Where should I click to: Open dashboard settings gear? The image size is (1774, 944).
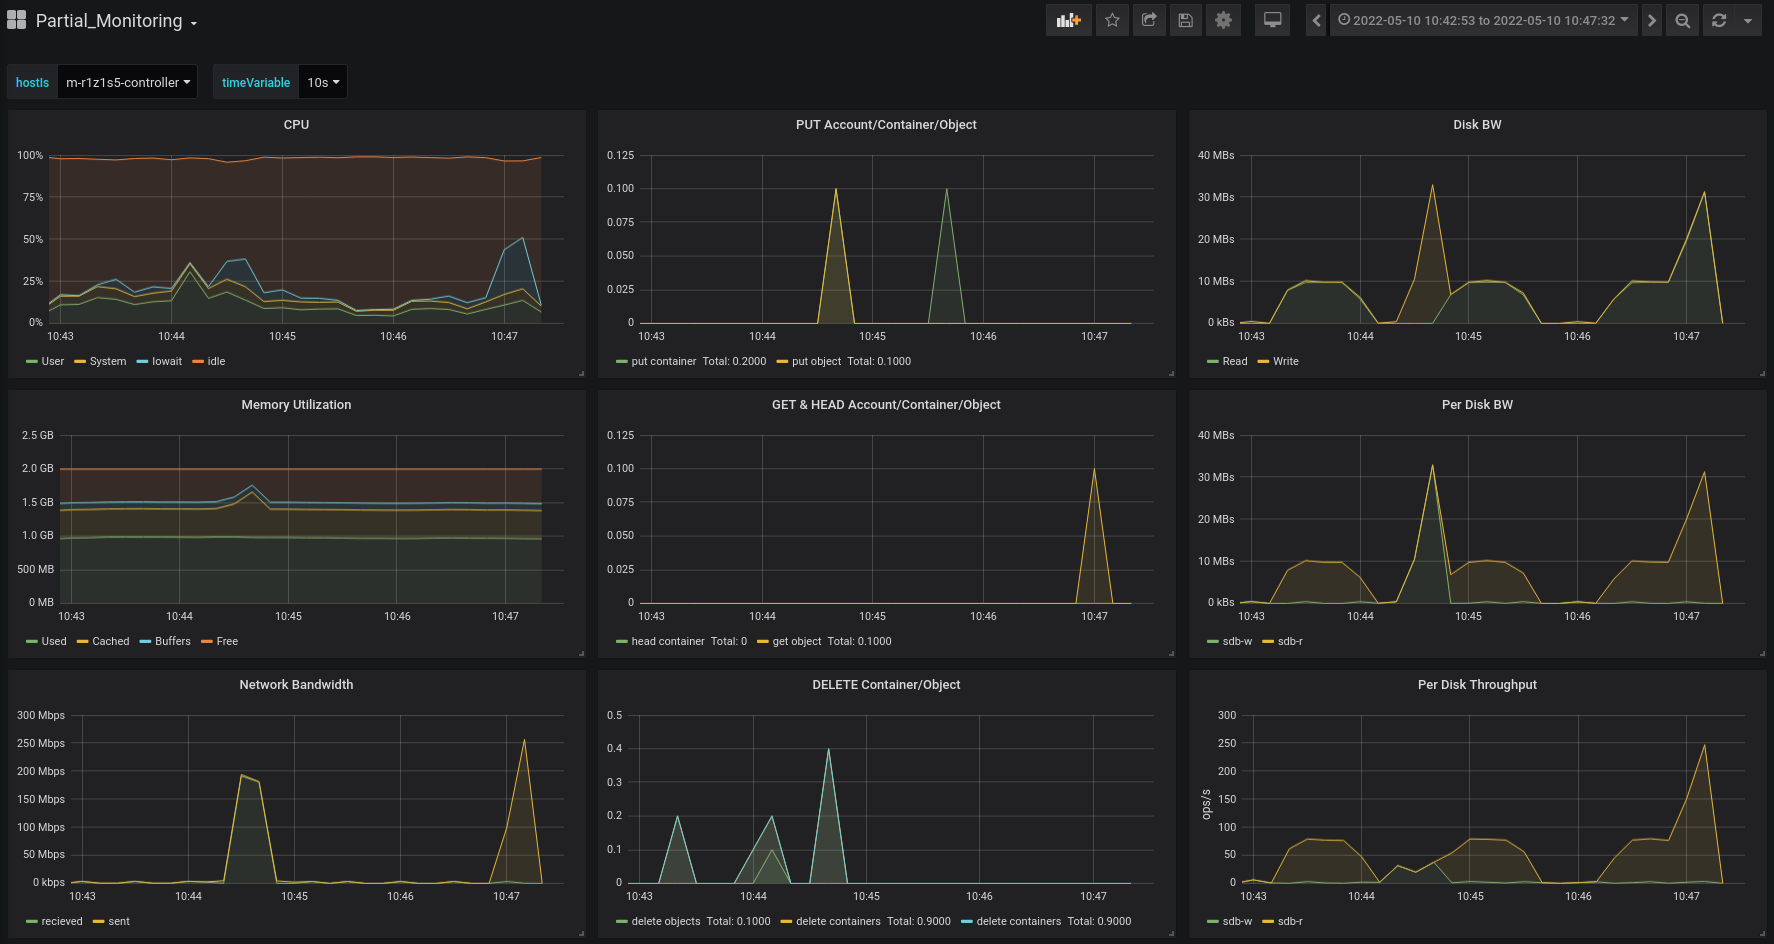pos(1223,20)
